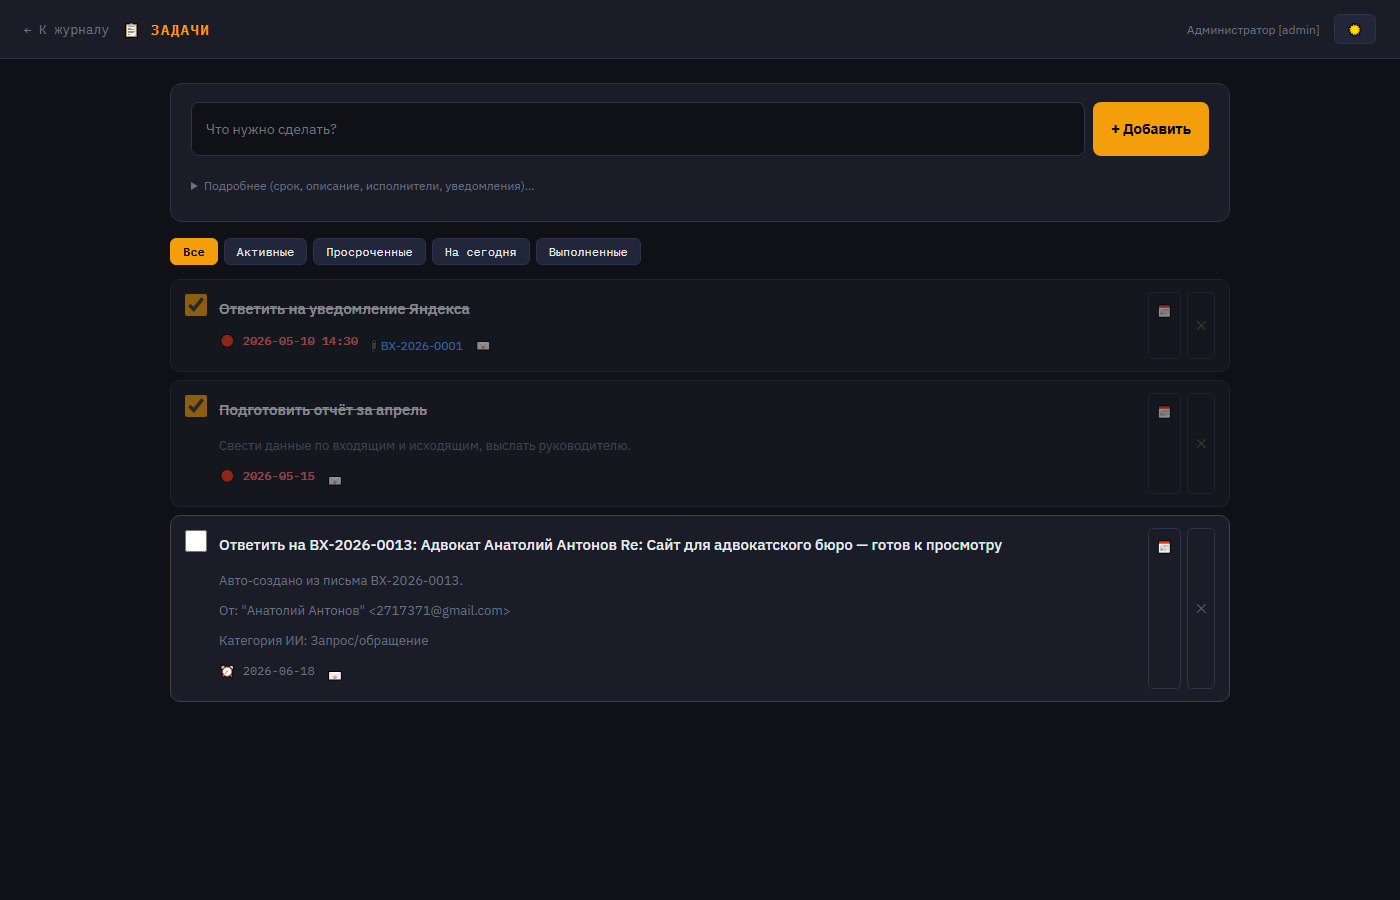This screenshot has height=900, width=1400.
Task: Go back via К журналу link
Action: point(66,30)
